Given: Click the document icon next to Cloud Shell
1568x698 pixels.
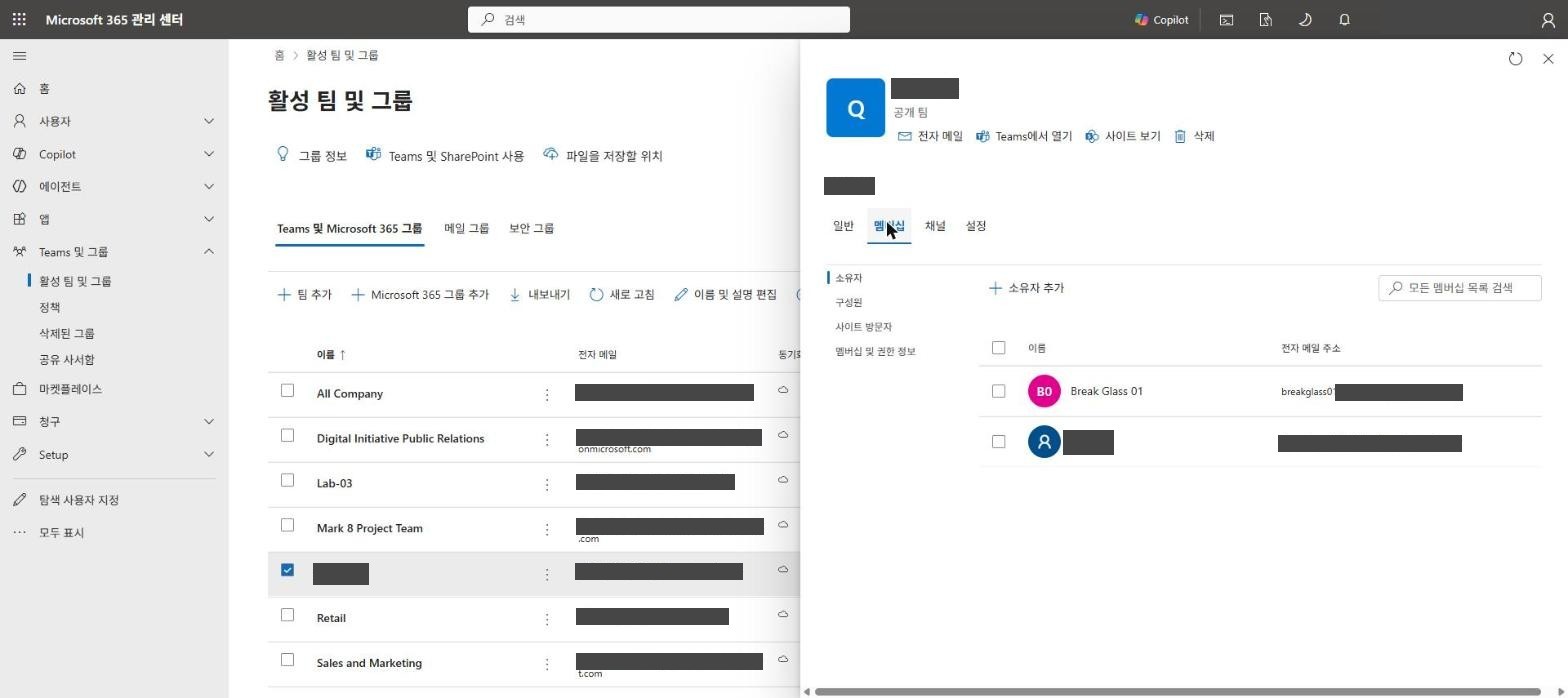Looking at the screenshot, I should pyautogui.click(x=1265, y=19).
